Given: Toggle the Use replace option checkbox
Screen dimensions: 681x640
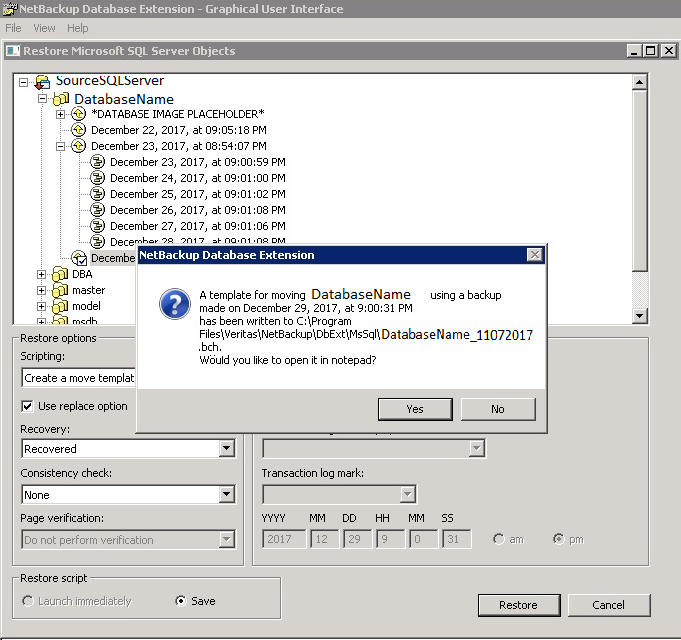Looking at the screenshot, I should [x=27, y=406].
